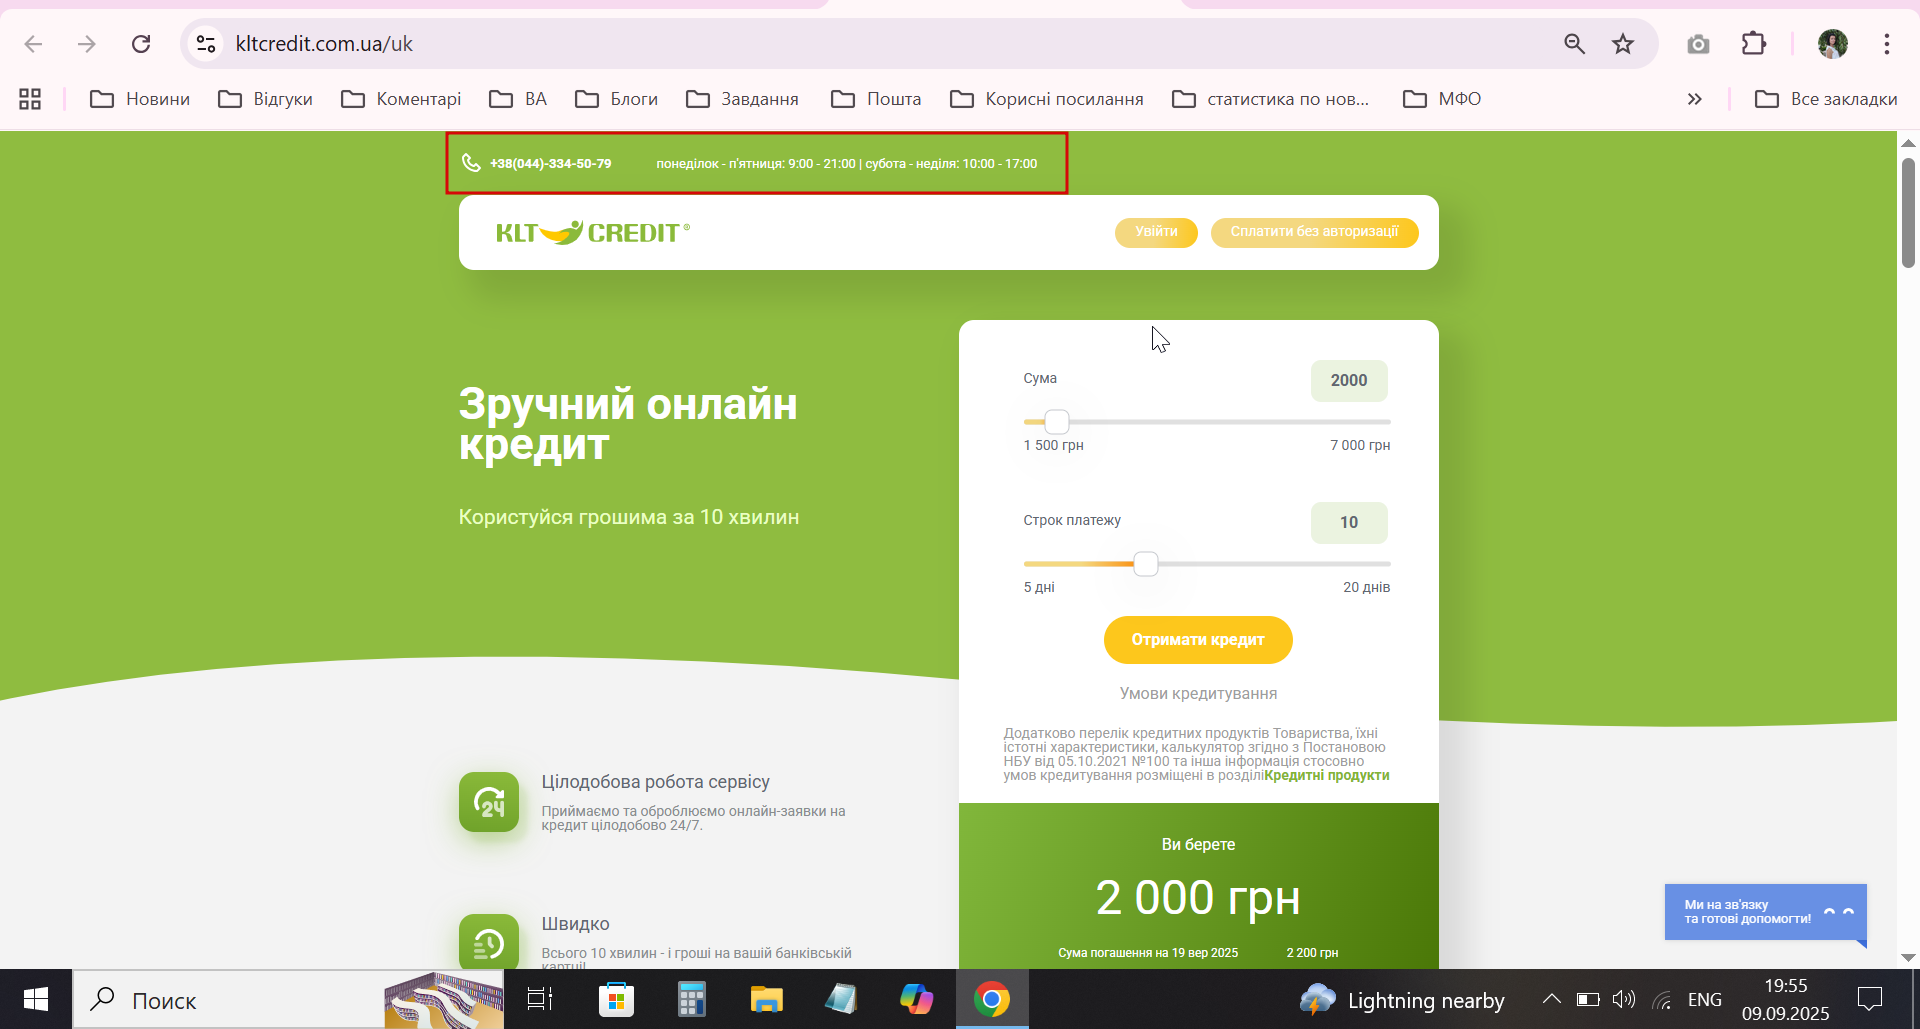
Task: Click the network Wi-Fi icon in tray
Action: [1662, 999]
